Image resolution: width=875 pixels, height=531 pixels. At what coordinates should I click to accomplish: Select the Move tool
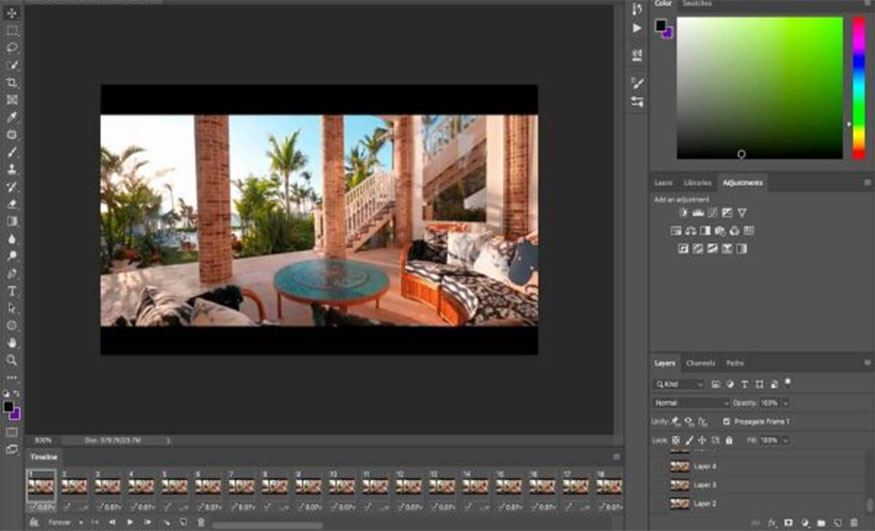click(12, 13)
